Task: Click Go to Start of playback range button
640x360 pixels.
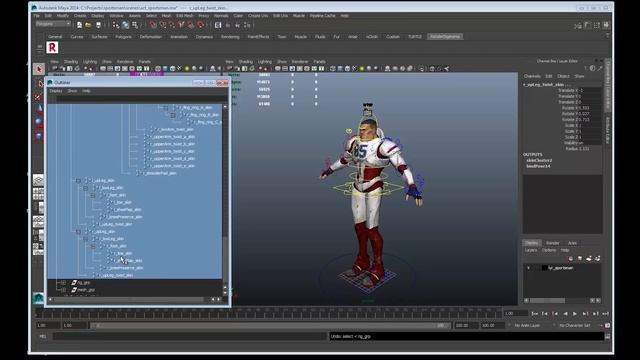Action: [x=535, y=313]
